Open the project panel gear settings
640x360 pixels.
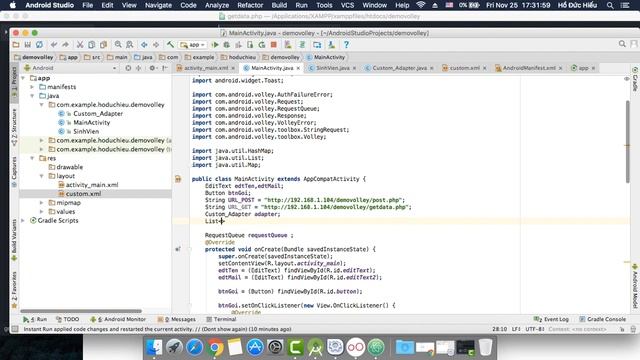tap(153, 68)
